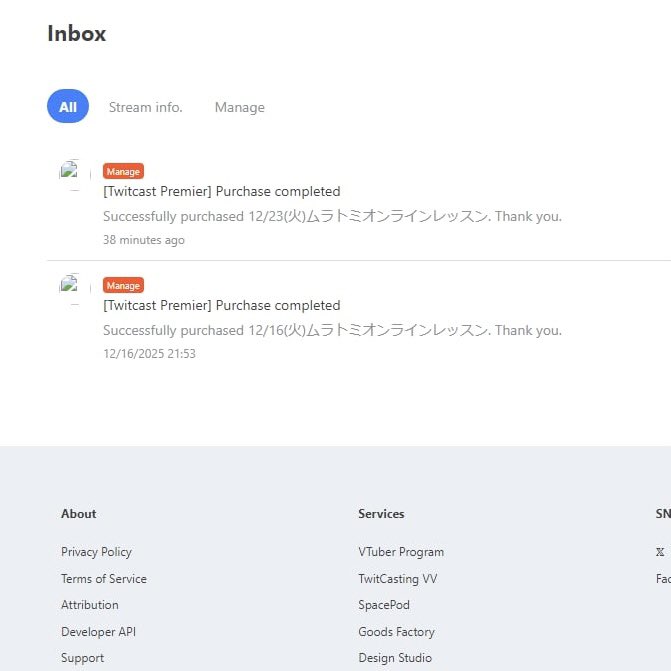Open Purchase completed message dated 12/16/2025 21:53
671x671 pixels.
pyautogui.click(x=222, y=306)
